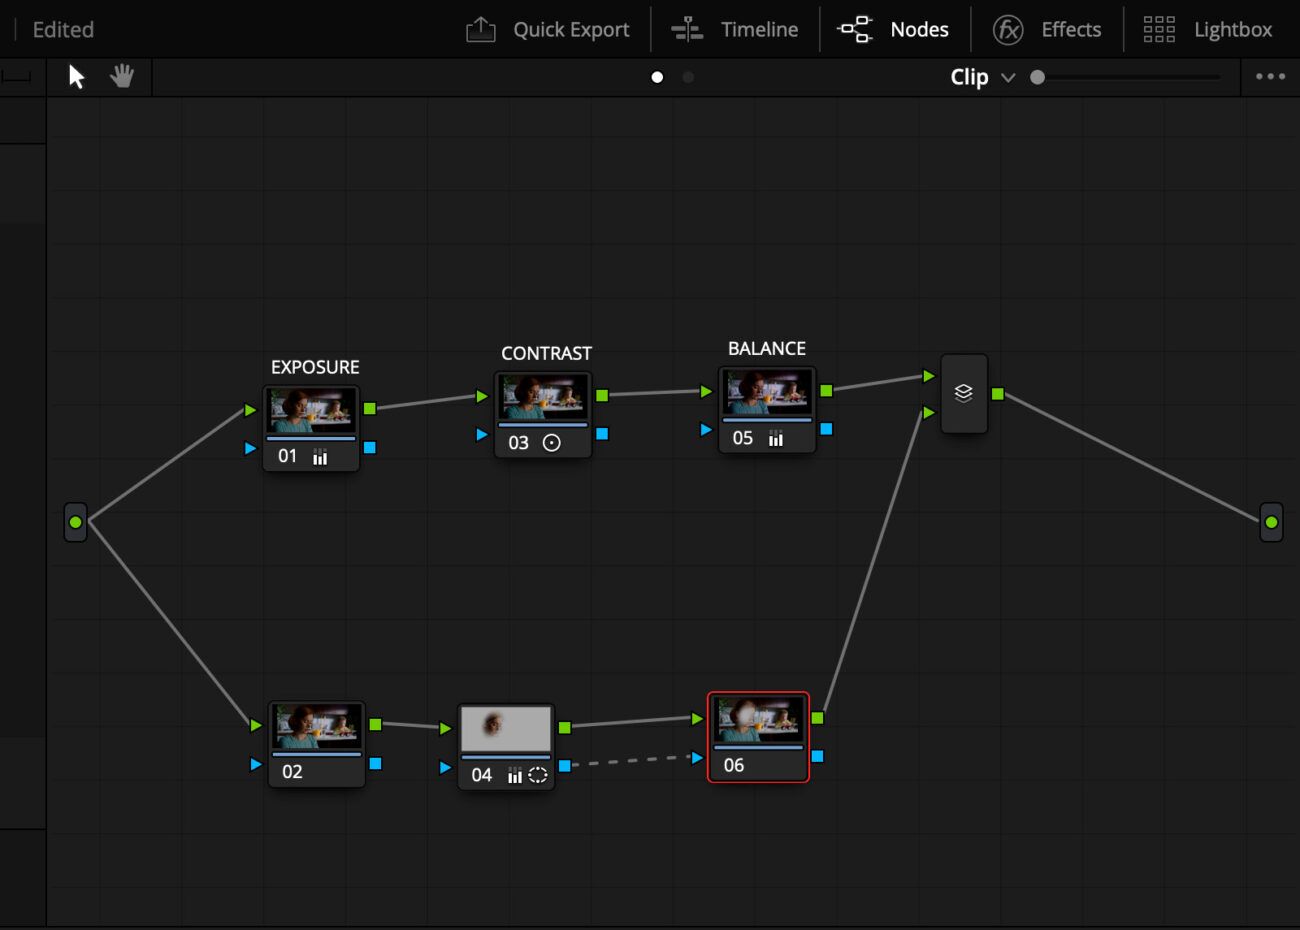The height and width of the screenshot is (930, 1300).
Task: Click the green source node on the left
Action: pos(75,521)
